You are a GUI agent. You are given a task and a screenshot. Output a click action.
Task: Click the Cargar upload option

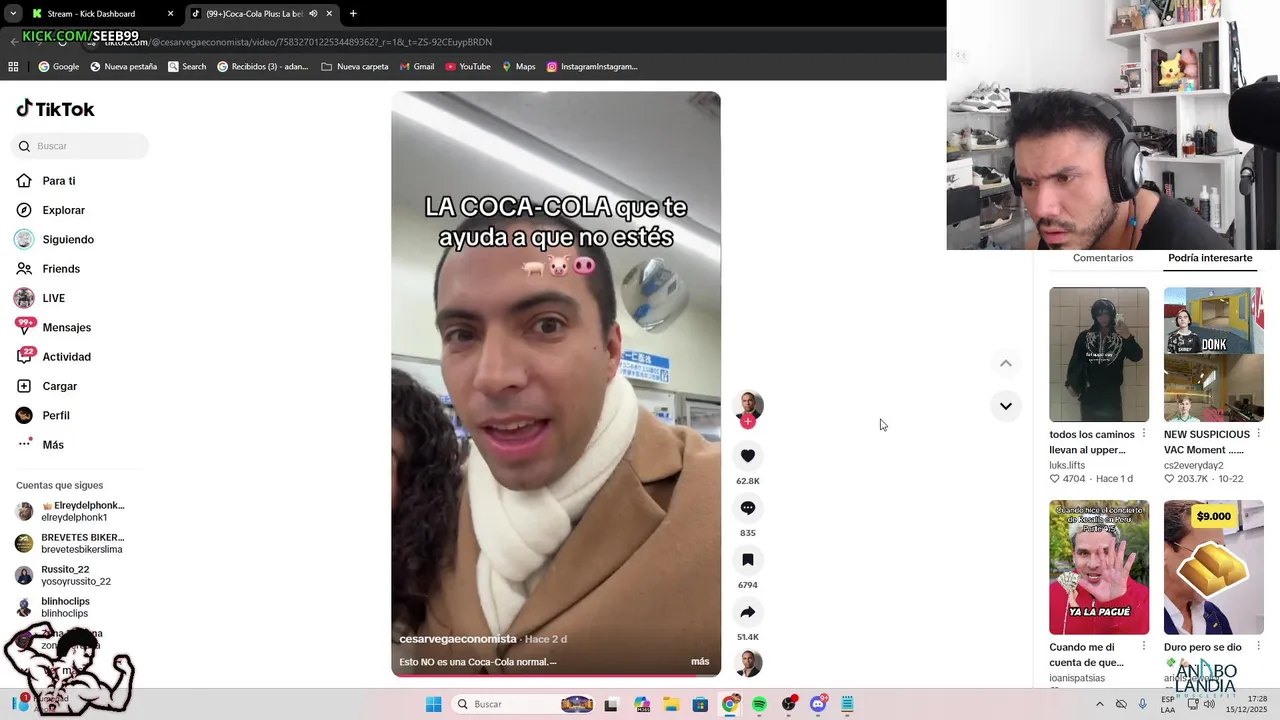point(47,386)
